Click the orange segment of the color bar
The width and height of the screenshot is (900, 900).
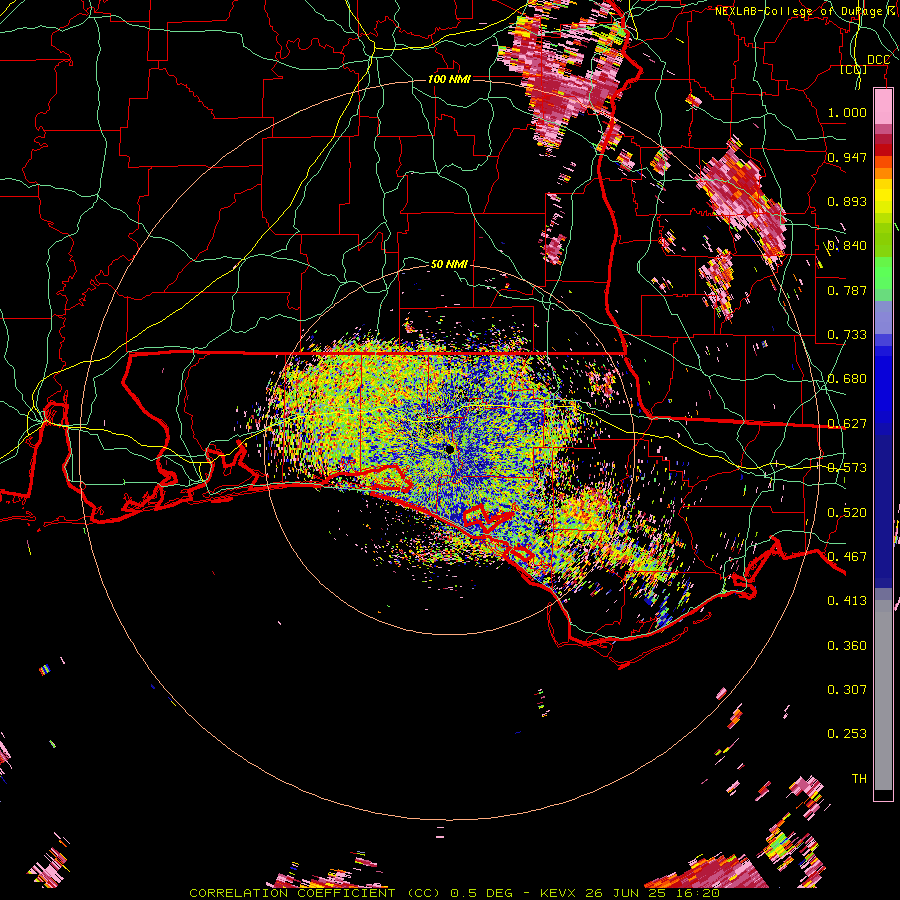point(883,173)
